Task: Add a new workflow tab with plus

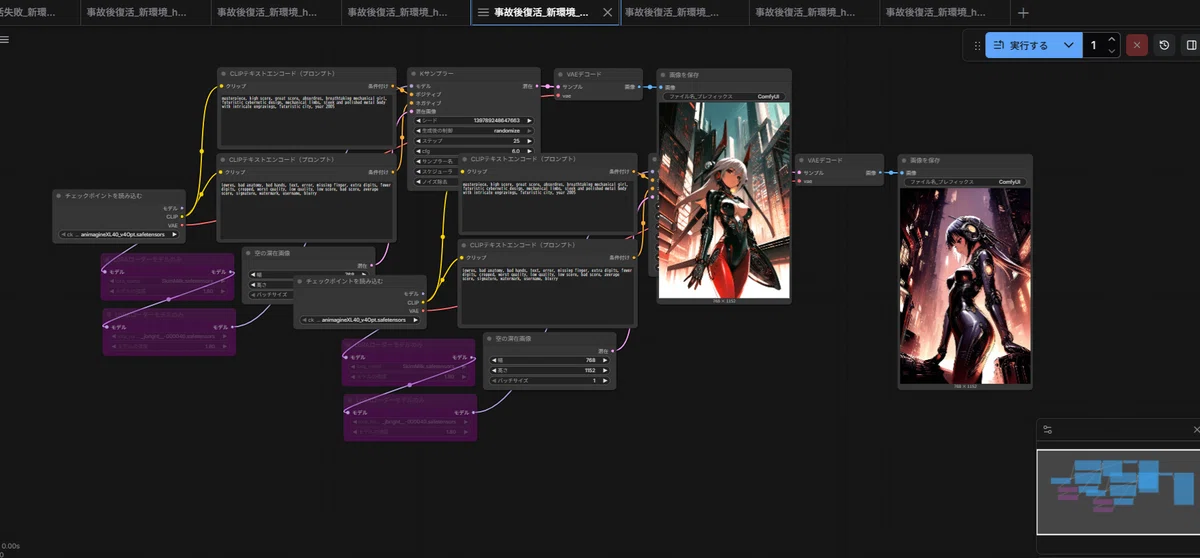Action: (x=1022, y=13)
